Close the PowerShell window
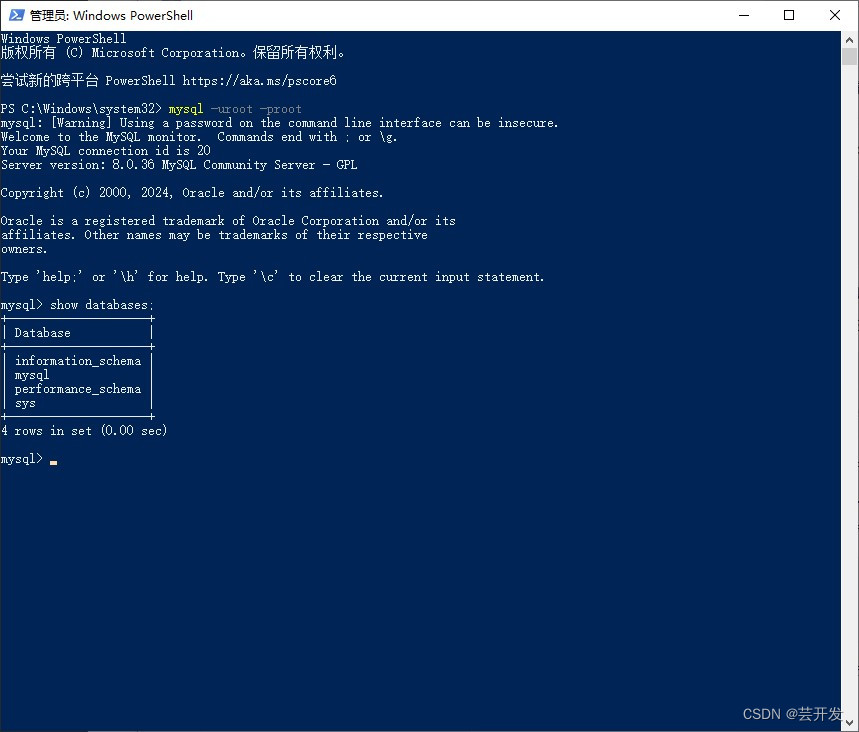Image resolution: width=859 pixels, height=732 pixels. coord(835,15)
